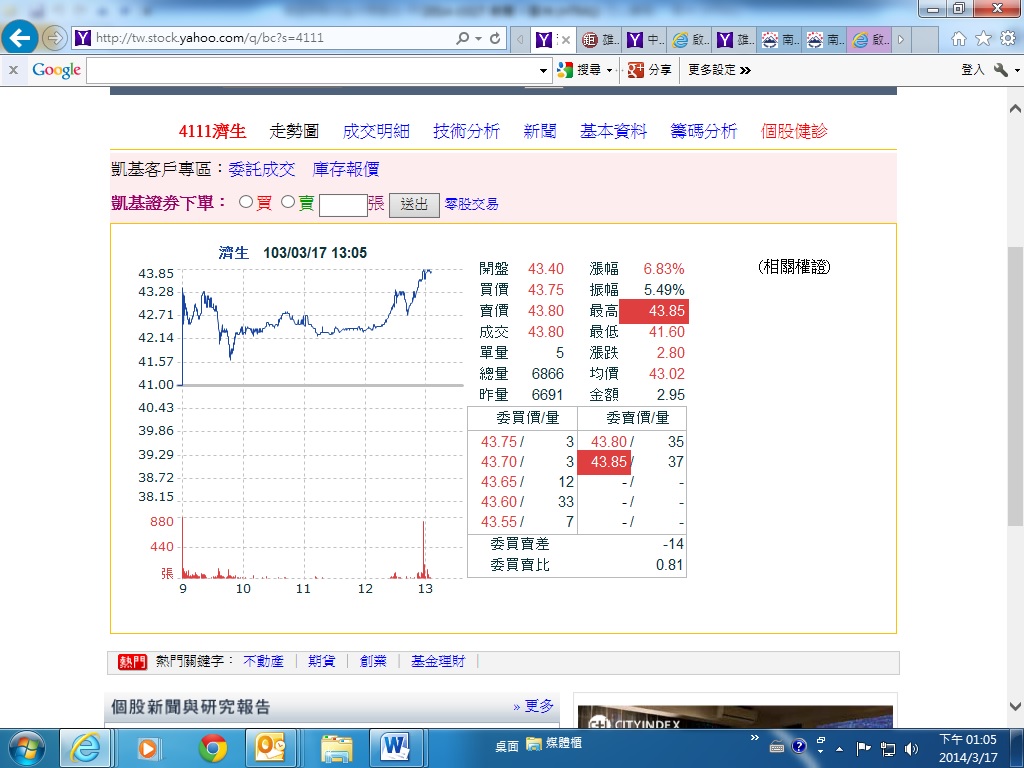
Task: Switch to the tab with red 鉅 icon
Action: point(600,40)
